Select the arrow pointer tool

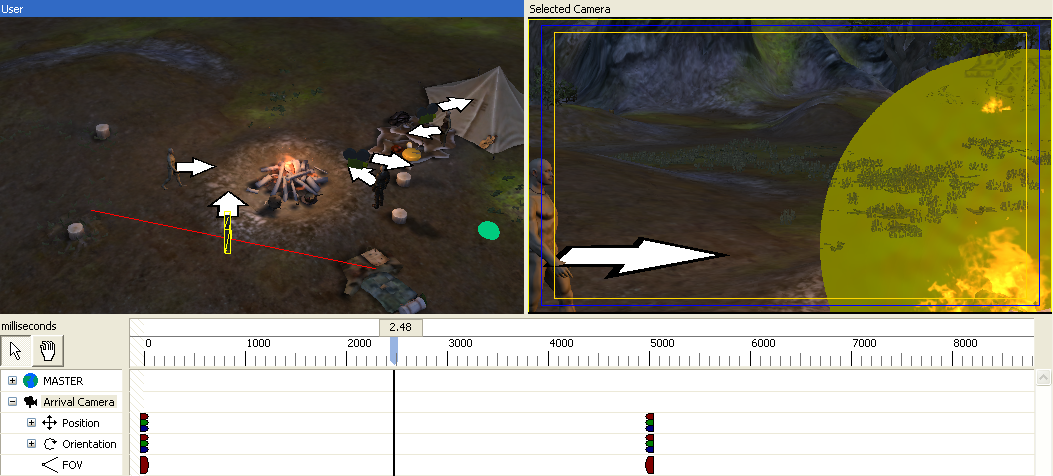coord(15,350)
